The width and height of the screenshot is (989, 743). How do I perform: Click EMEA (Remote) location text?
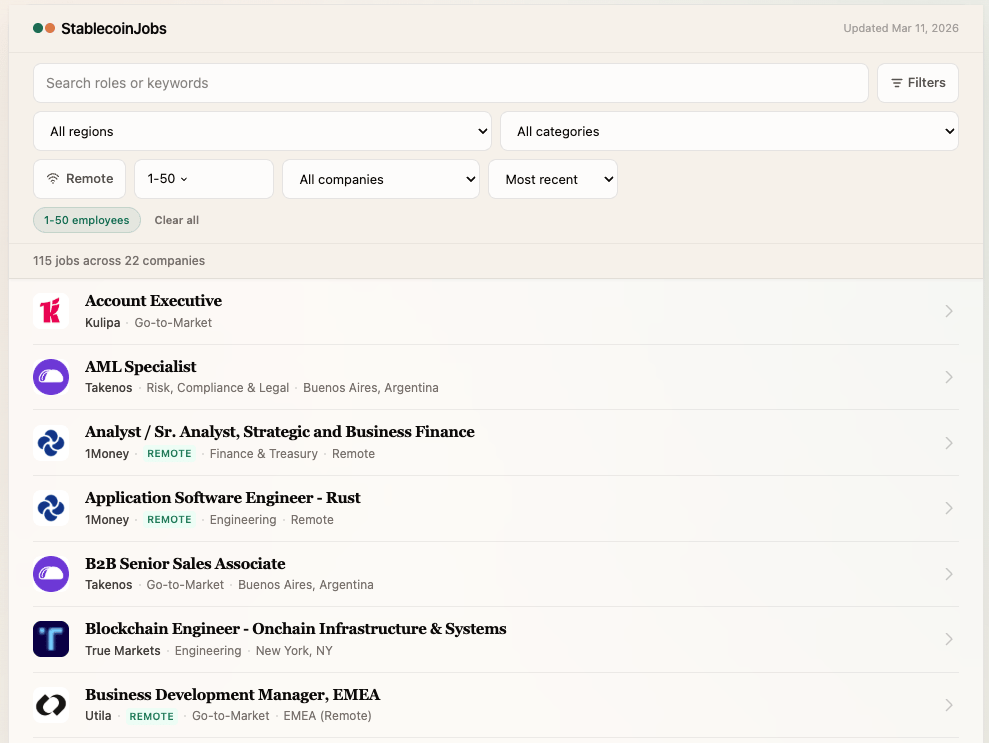click(x=327, y=716)
